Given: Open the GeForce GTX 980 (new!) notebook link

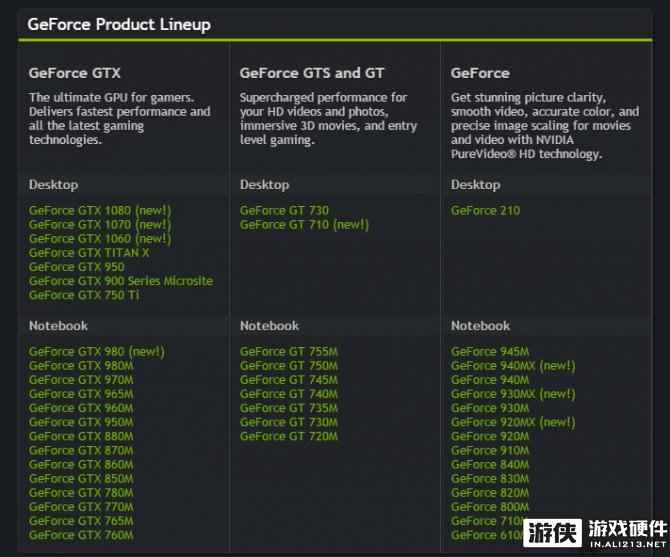Looking at the screenshot, I should pyautogui.click(x=96, y=352).
